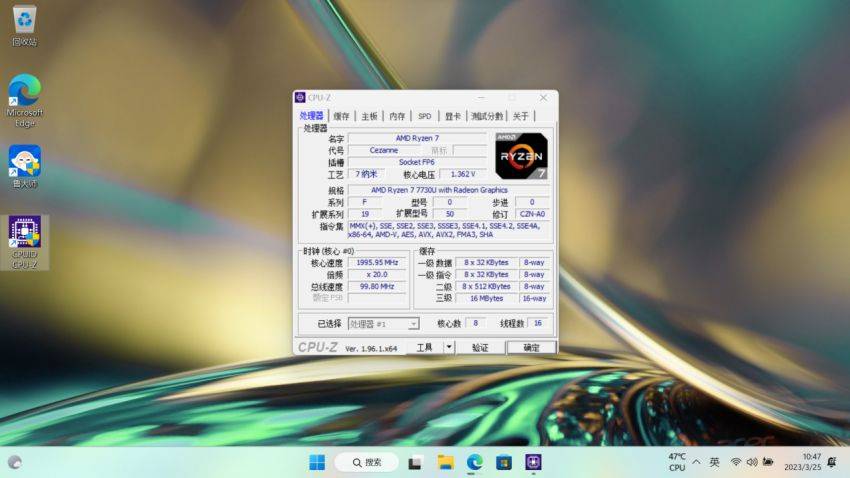The width and height of the screenshot is (850, 478).
Task: Open Microsoft Store from the taskbar
Action: [x=504, y=462]
